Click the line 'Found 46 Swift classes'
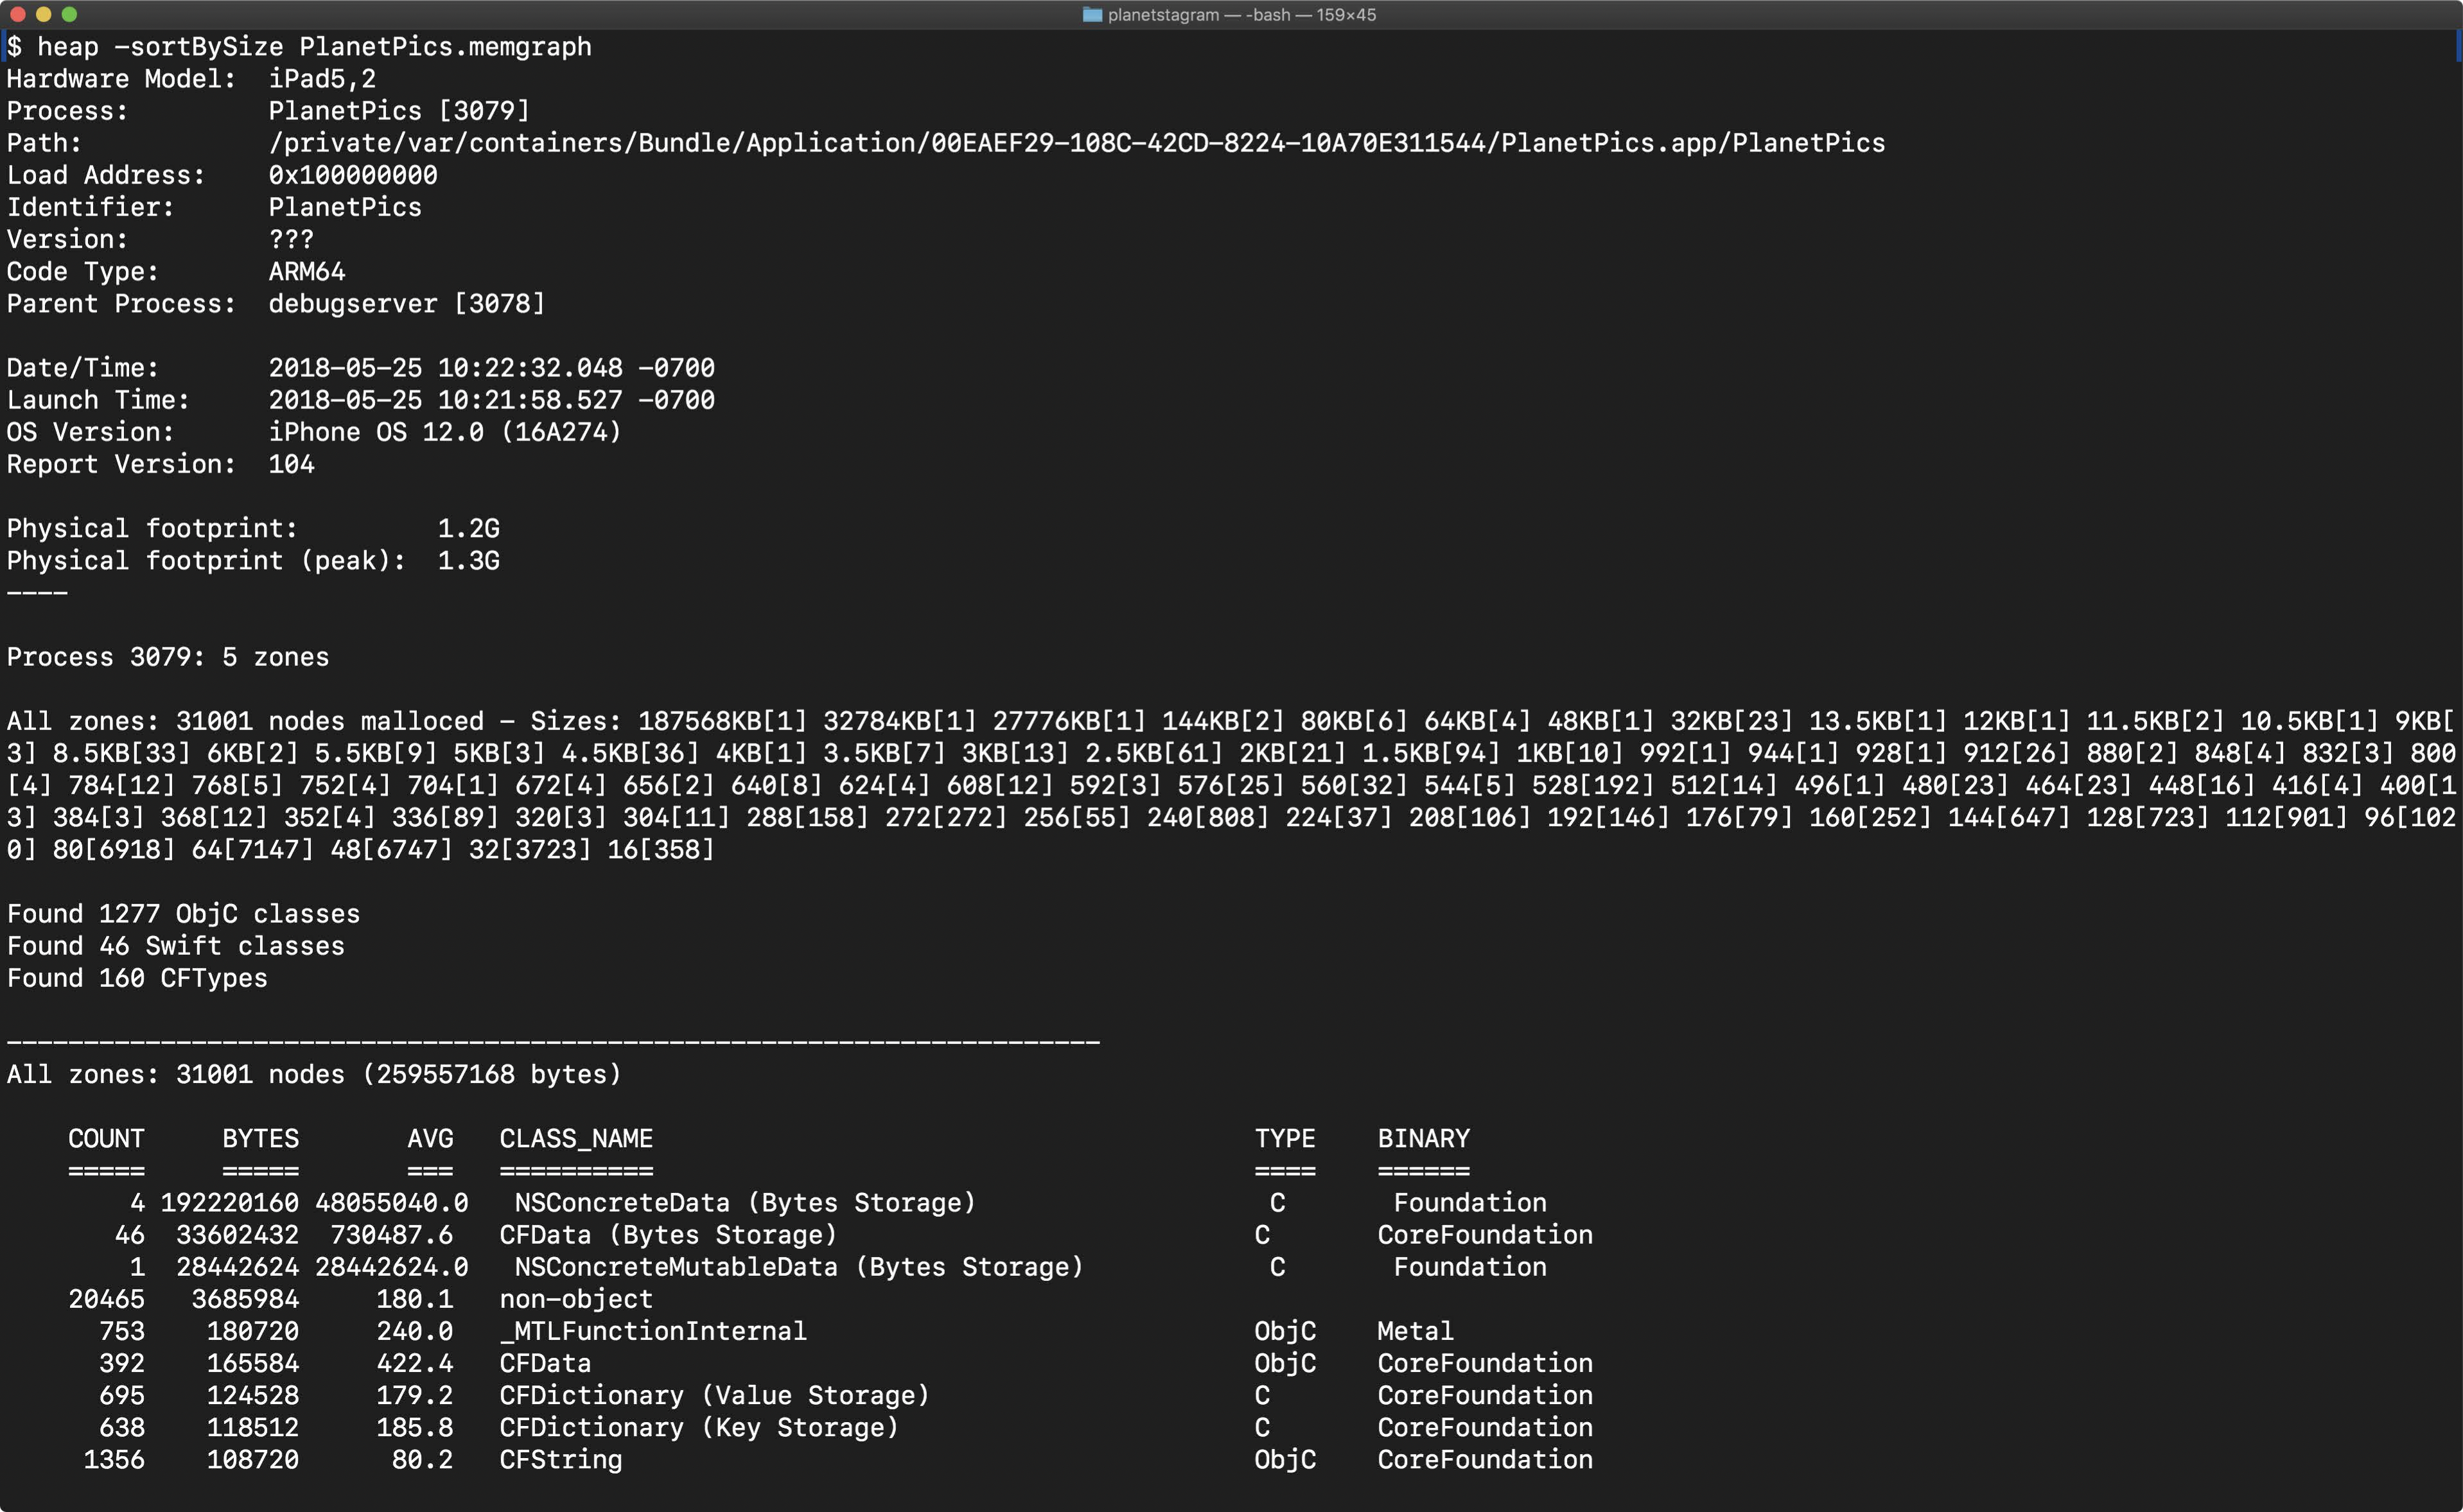This screenshot has width=2463, height=1512. pos(176,946)
